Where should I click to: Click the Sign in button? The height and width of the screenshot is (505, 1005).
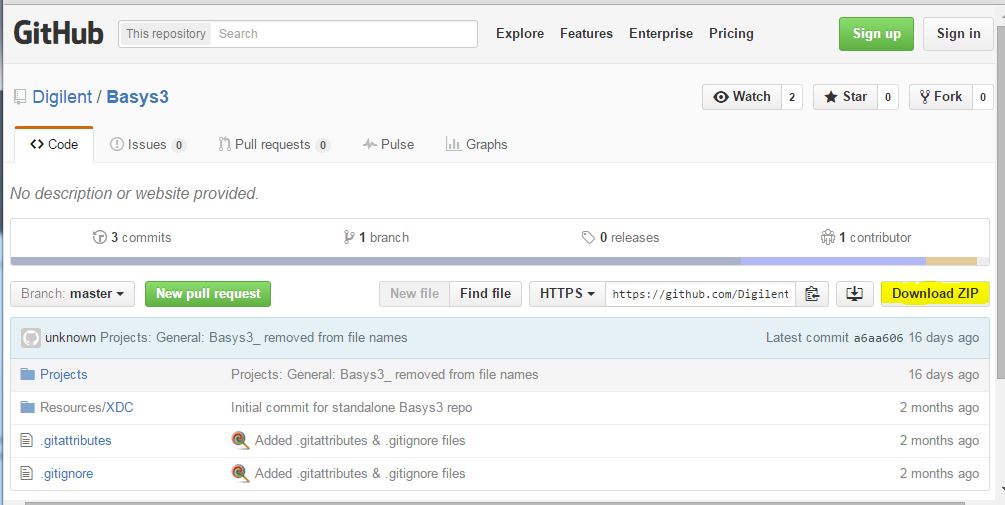(x=958, y=33)
